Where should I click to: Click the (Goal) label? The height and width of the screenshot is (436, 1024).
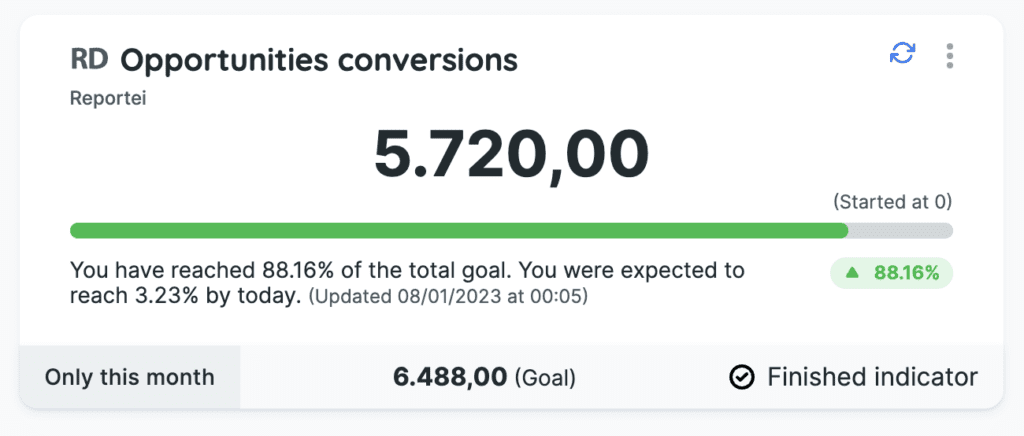(545, 379)
